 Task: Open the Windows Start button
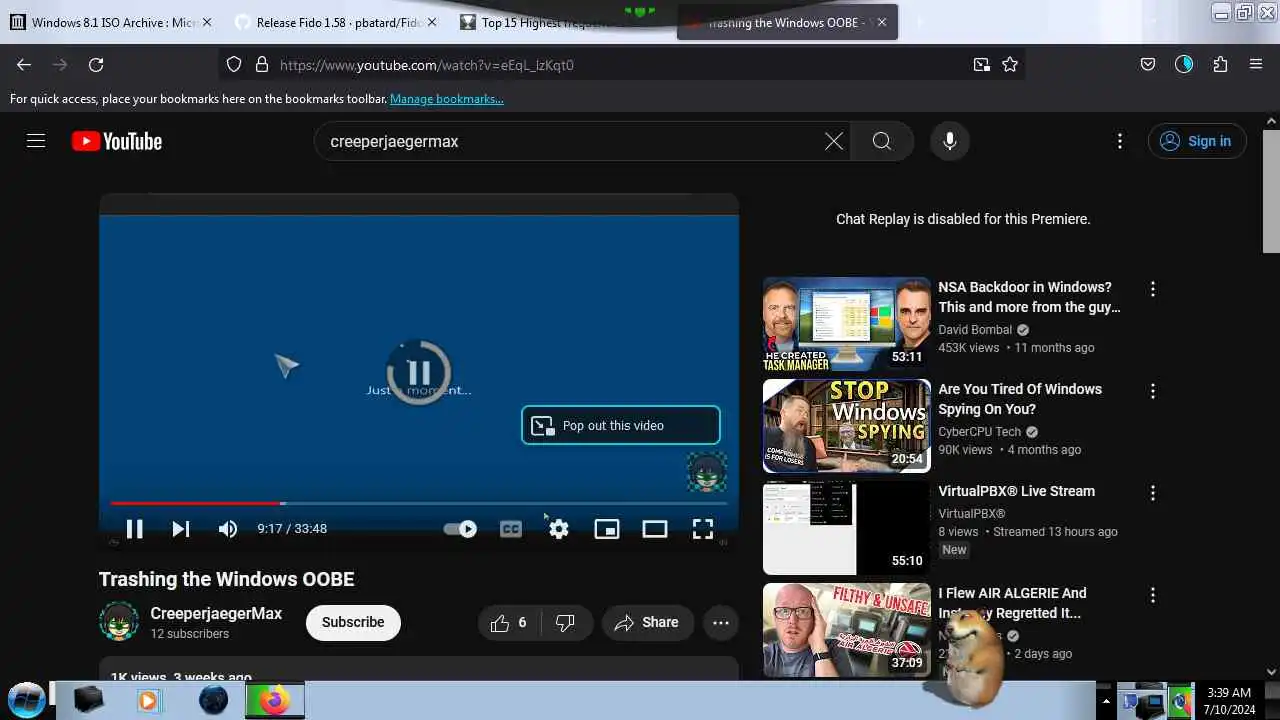(26, 699)
